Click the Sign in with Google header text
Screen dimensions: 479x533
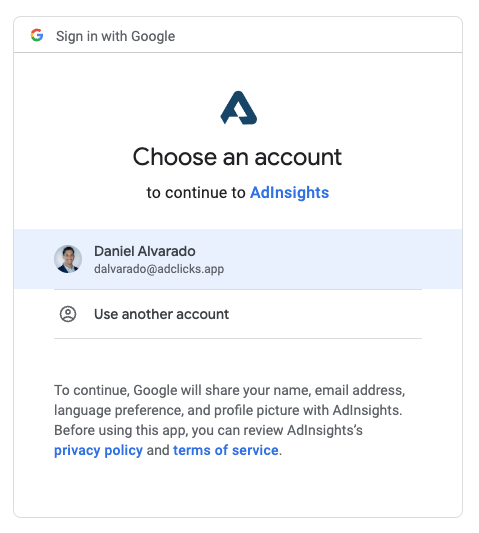click(116, 36)
